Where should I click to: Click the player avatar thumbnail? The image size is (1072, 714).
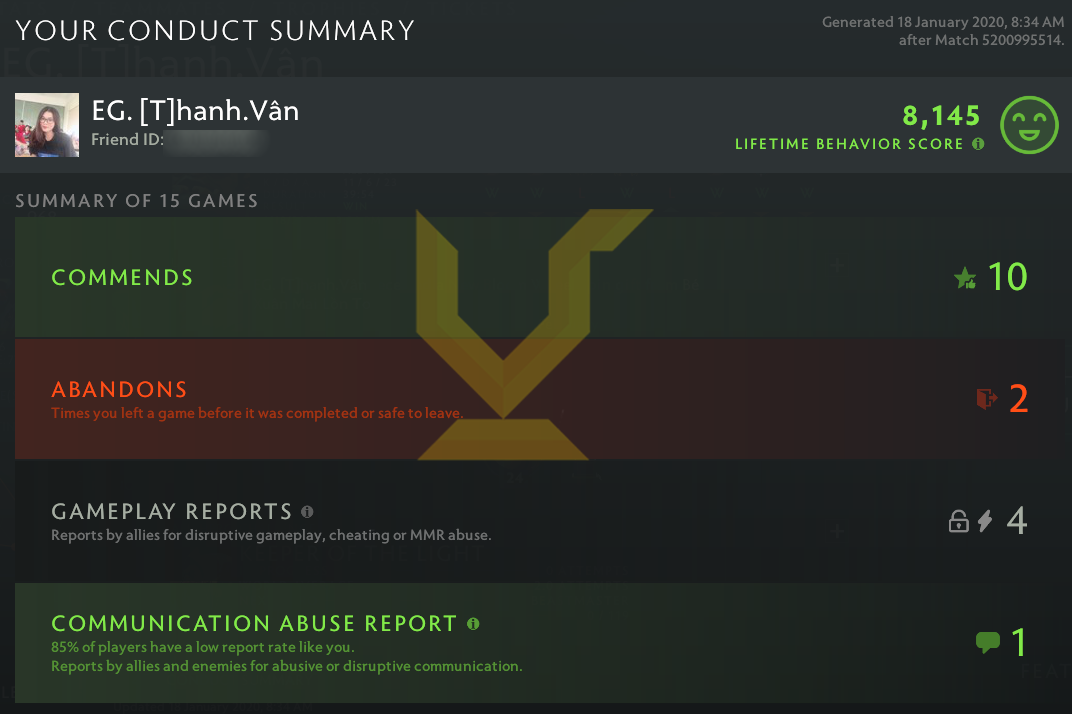point(47,125)
